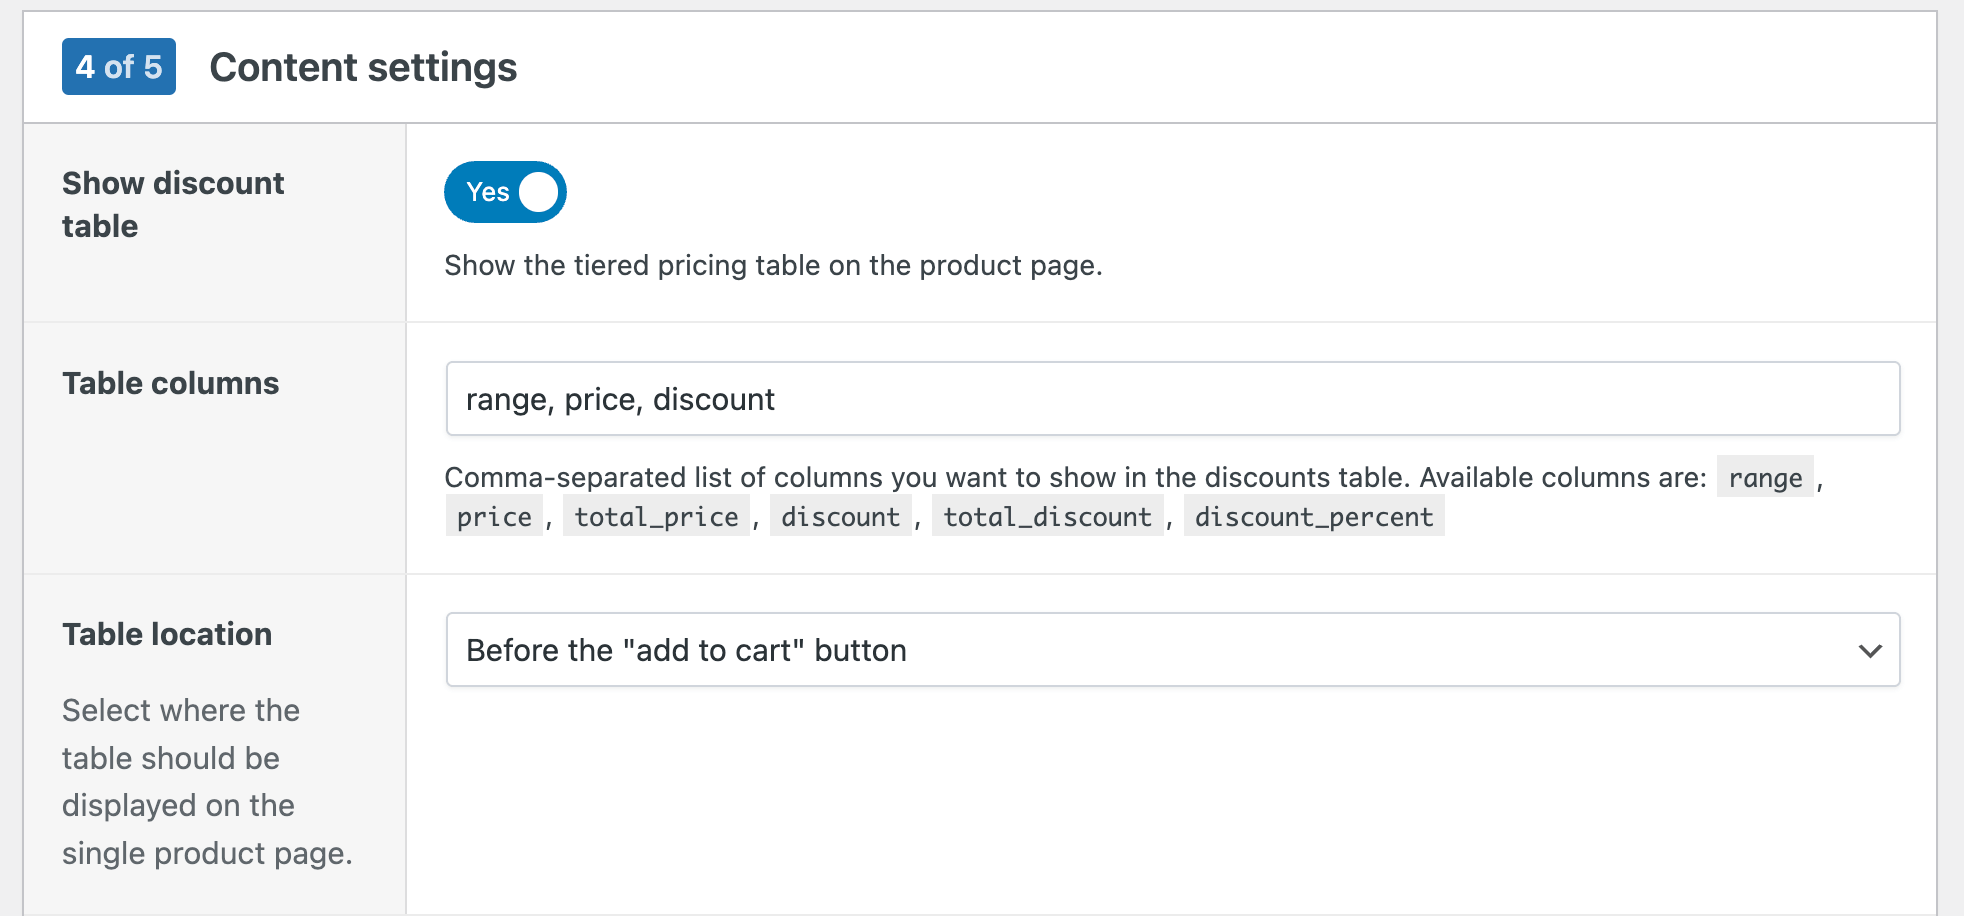Toggle the Show discount table switch
Screen dimensions: 1964x916
coord(505,192)
